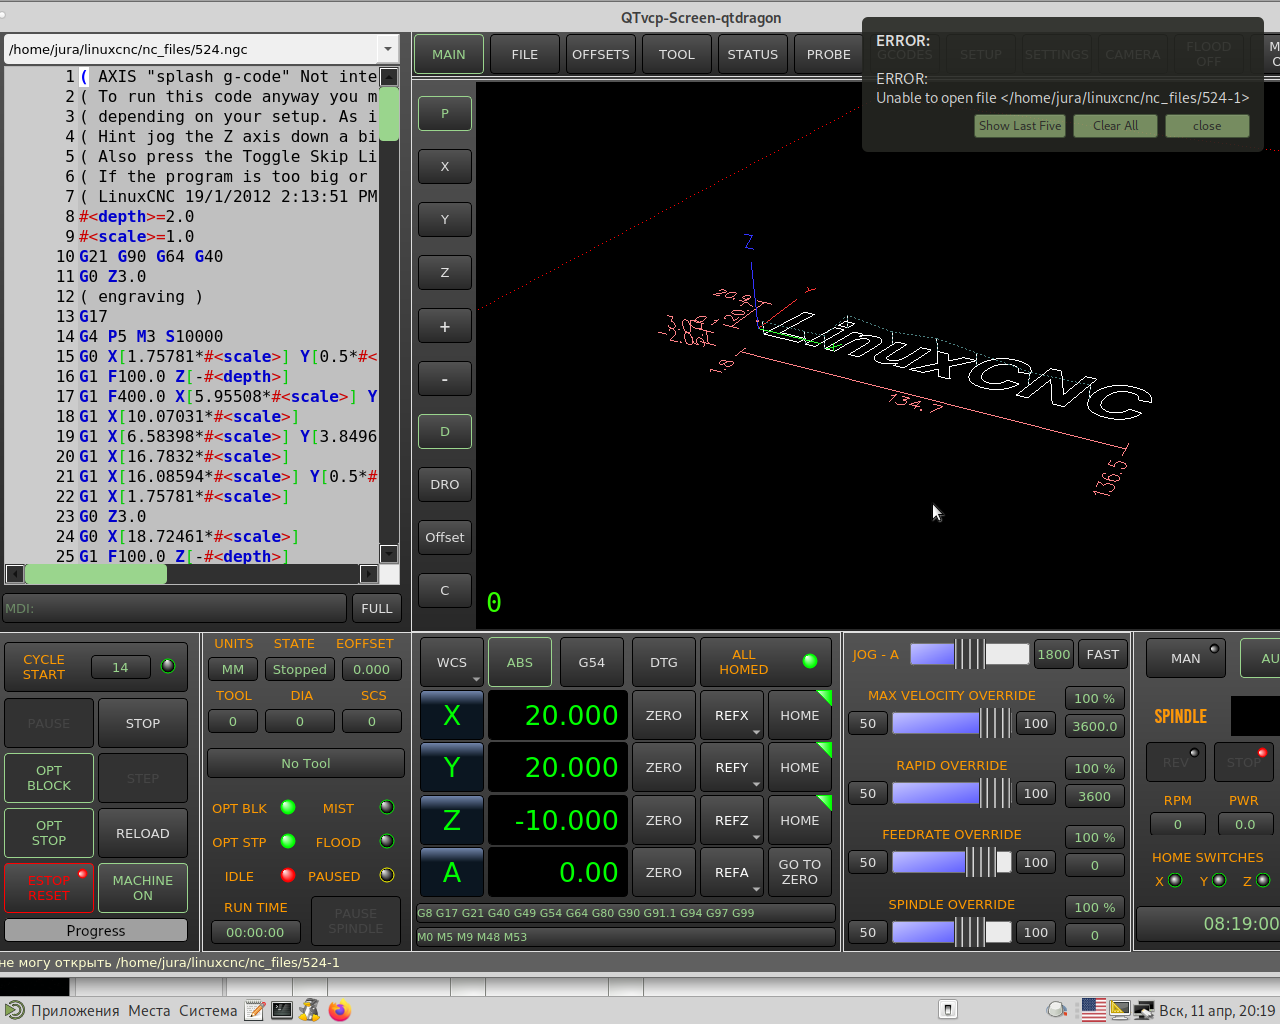The image size is (1280, 1024).
Task: Click the MAX VELOCITY OVERRIDE slider
Action: point(951,723)
